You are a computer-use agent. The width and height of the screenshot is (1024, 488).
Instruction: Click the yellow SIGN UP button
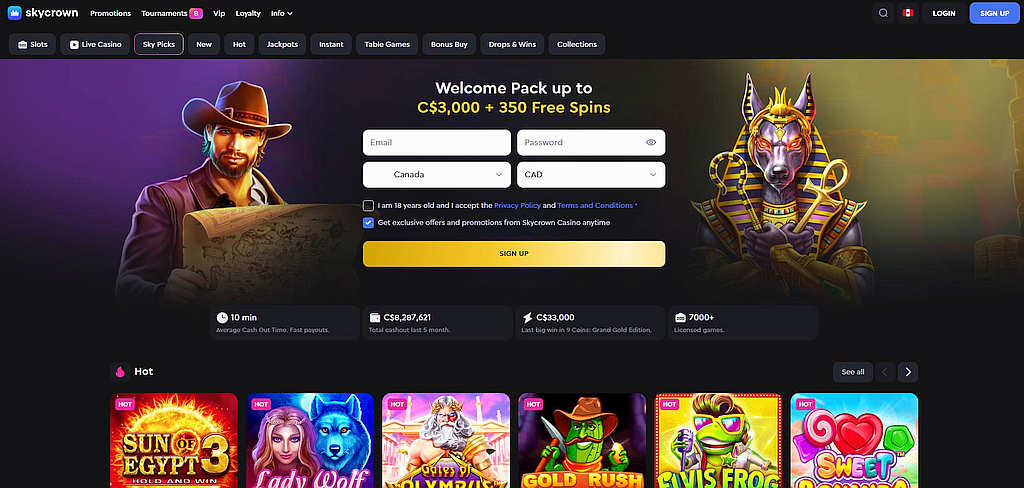pyautogui.click(x=514, y=253)
